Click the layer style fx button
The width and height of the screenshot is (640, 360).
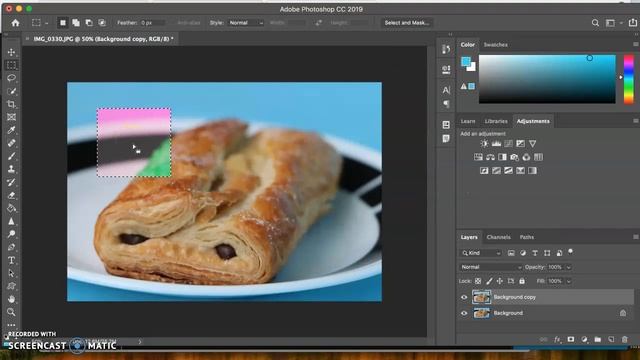(x=557, y=339)
